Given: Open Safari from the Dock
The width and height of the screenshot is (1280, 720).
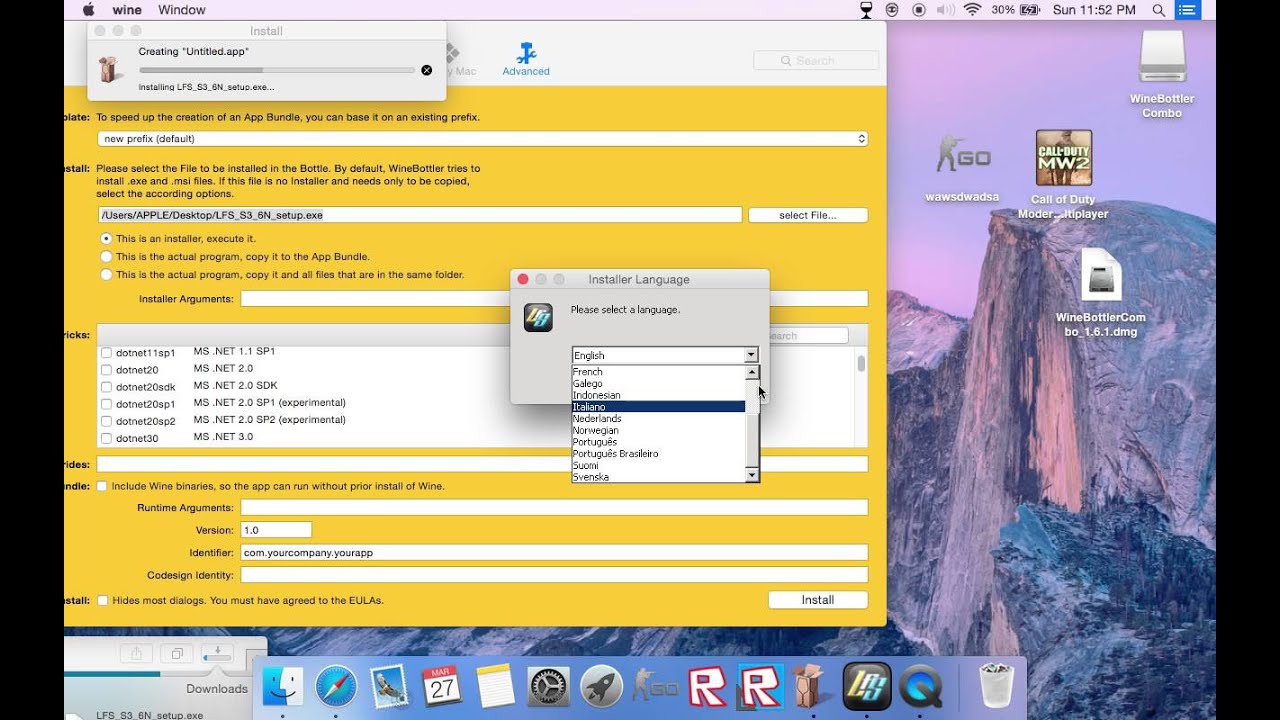Looking at the screenshot, I should point(336,686).
